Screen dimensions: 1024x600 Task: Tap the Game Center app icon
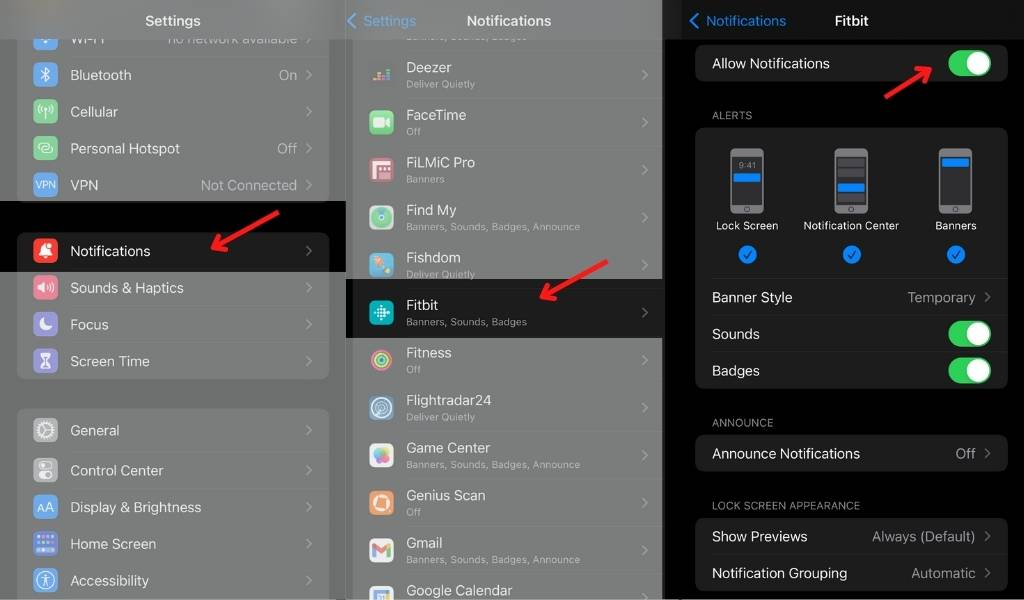coord(381,455)
